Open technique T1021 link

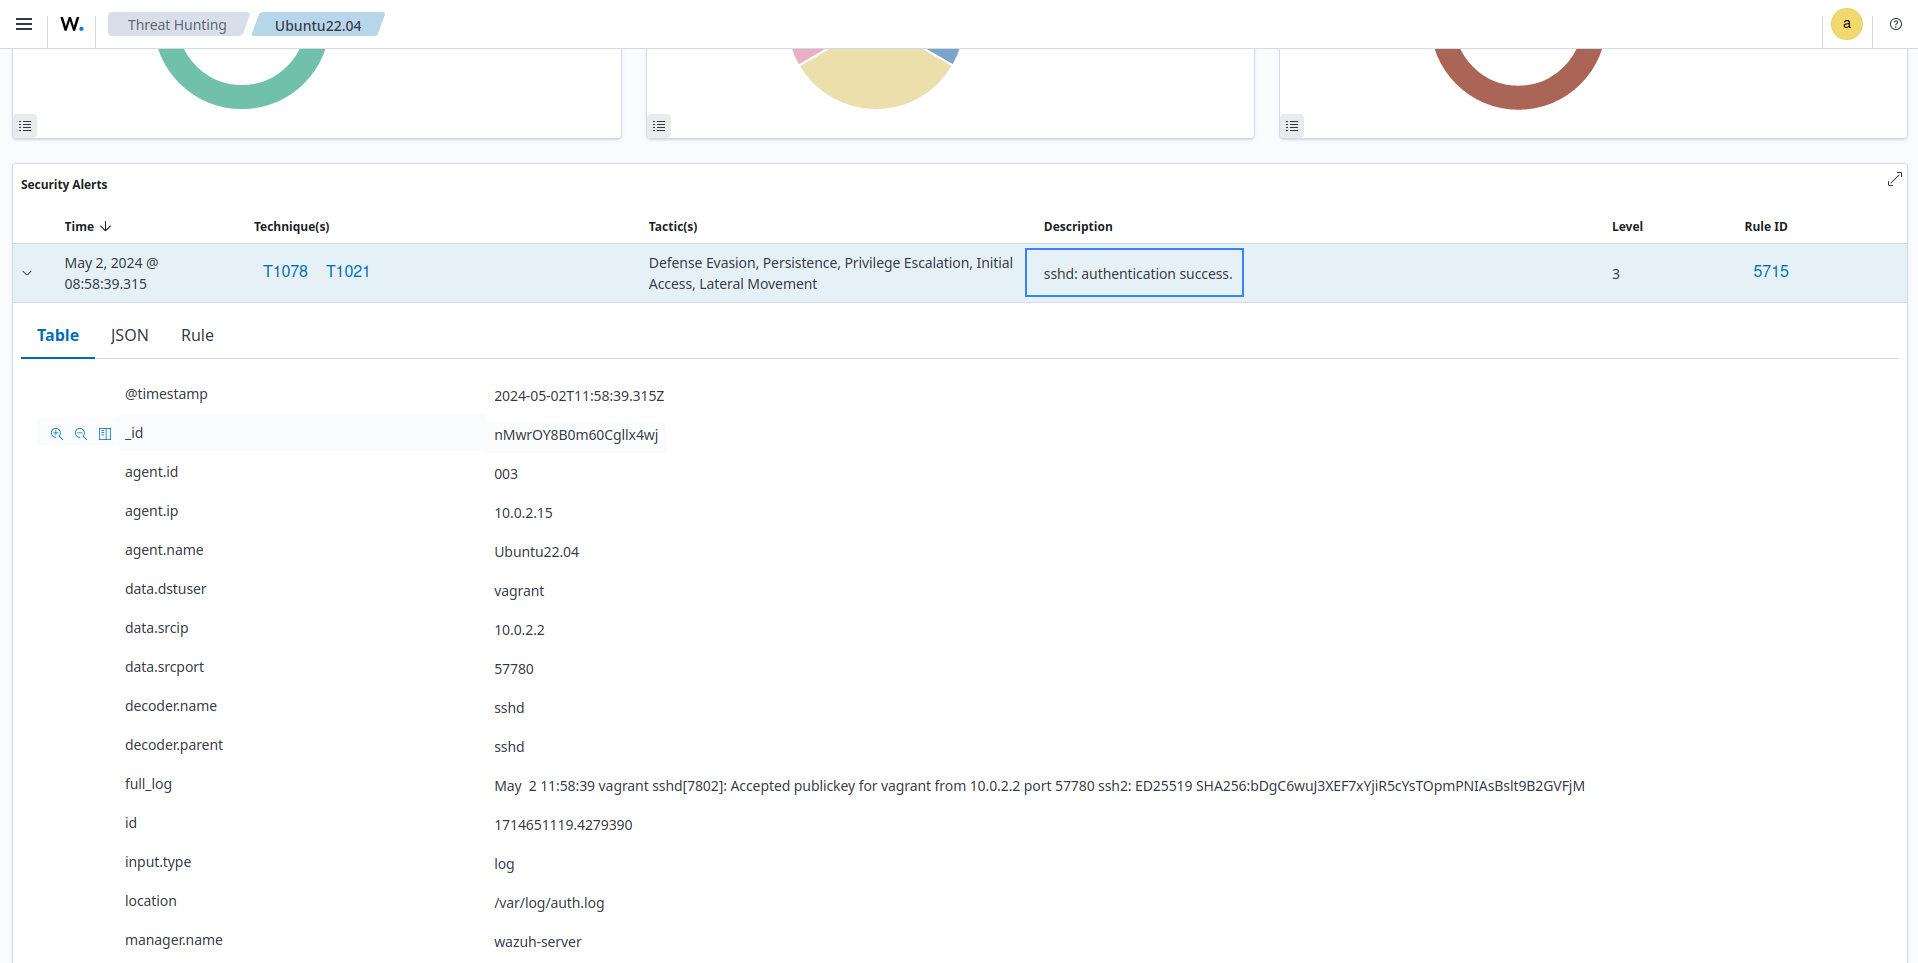348,272
